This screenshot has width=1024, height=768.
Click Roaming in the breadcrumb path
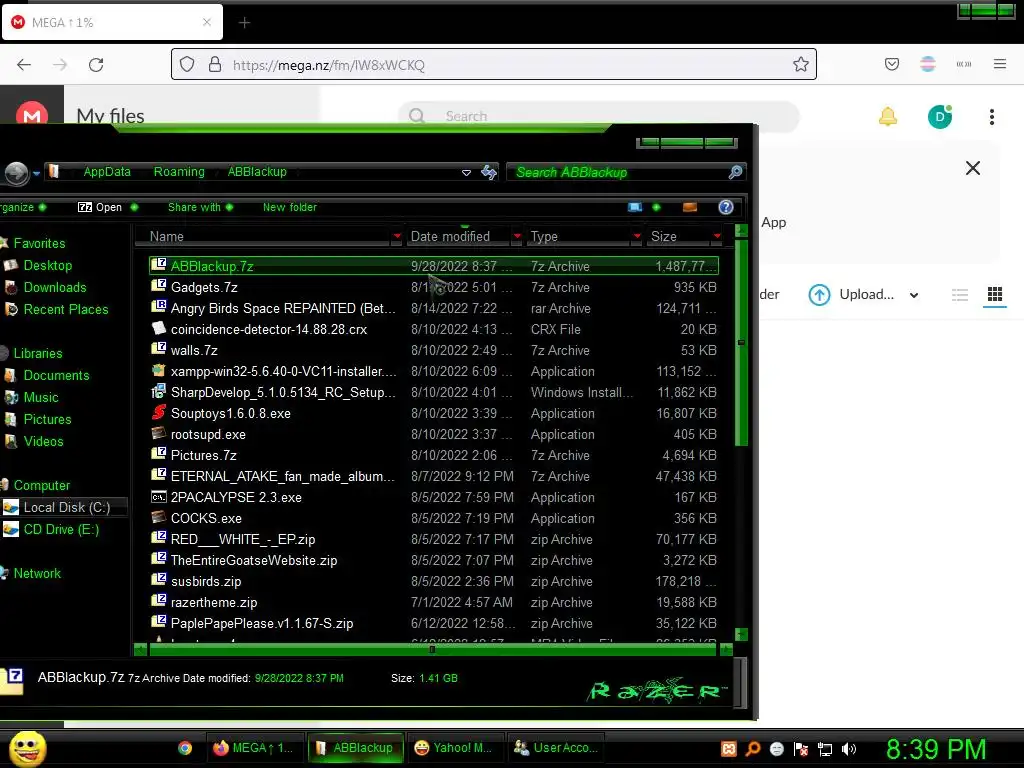[x=179, y=172]
